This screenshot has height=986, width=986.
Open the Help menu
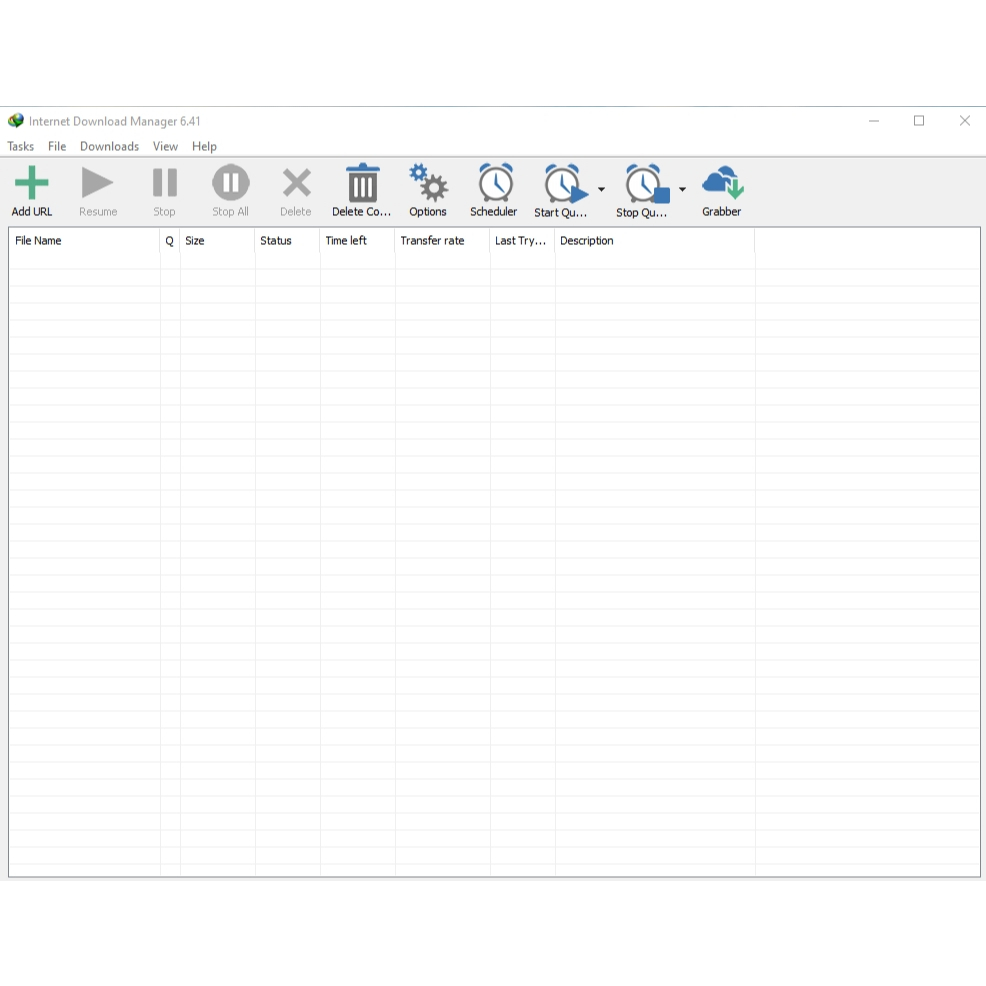pos(204,146)
